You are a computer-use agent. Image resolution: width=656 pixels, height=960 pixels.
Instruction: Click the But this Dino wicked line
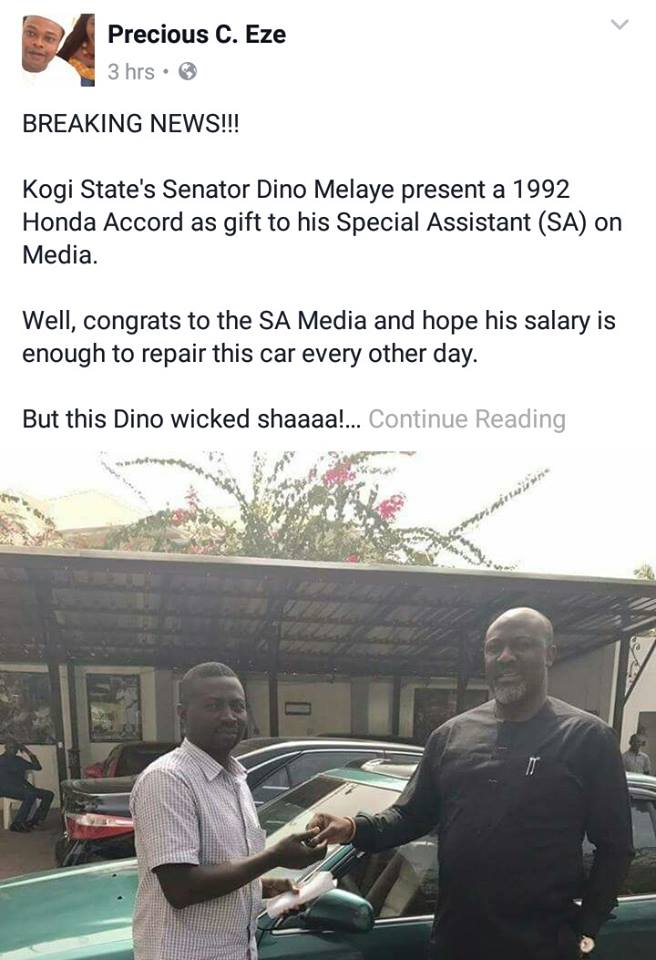click(192, 419)
